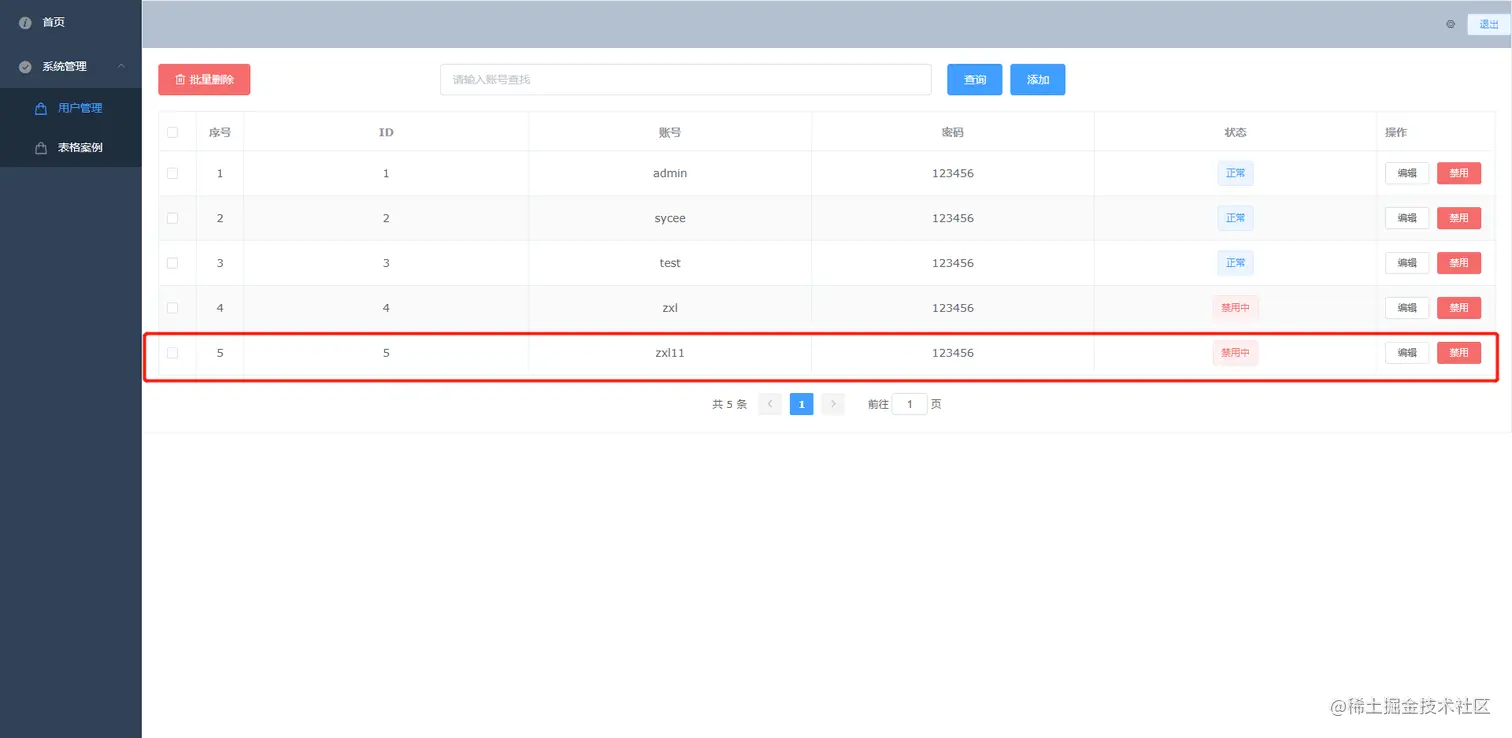Click the zxl11 account cell

coord(670,353)
